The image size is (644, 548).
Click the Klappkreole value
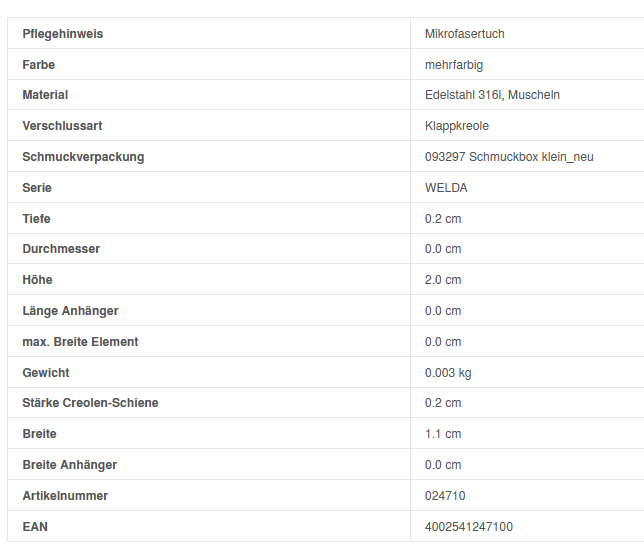457,126
